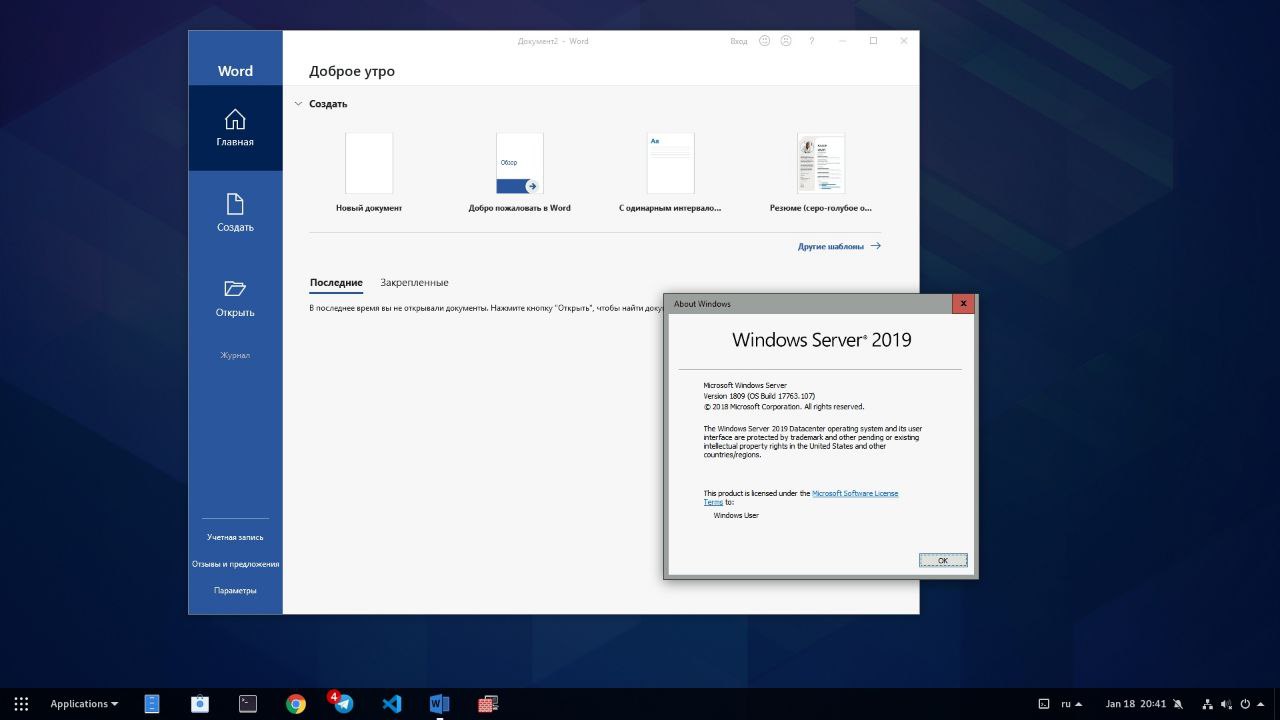Open the red firewall remote app taskbar icon
The width and height of the screenshot is (1280, 720).
coord(488,704)
